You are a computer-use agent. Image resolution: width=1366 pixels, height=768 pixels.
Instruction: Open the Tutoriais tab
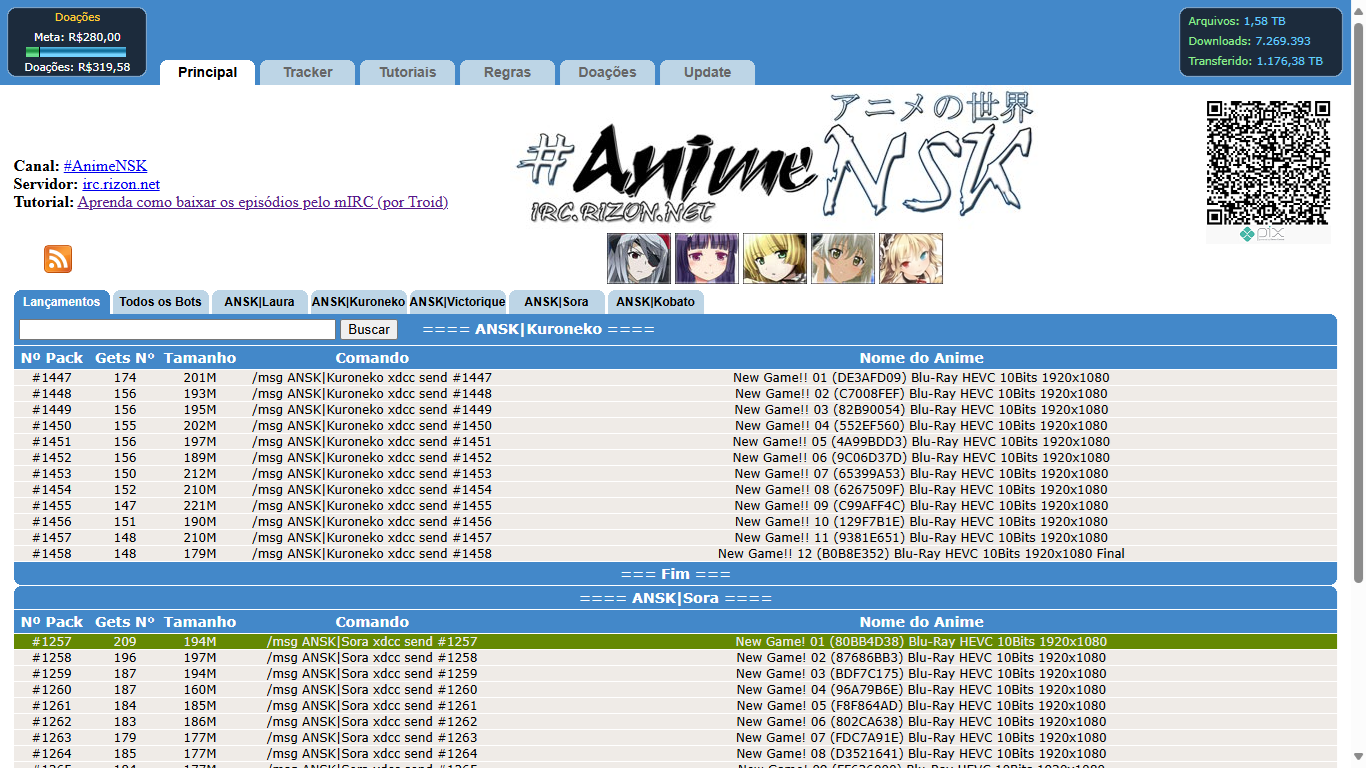click(x=407, y=72)
